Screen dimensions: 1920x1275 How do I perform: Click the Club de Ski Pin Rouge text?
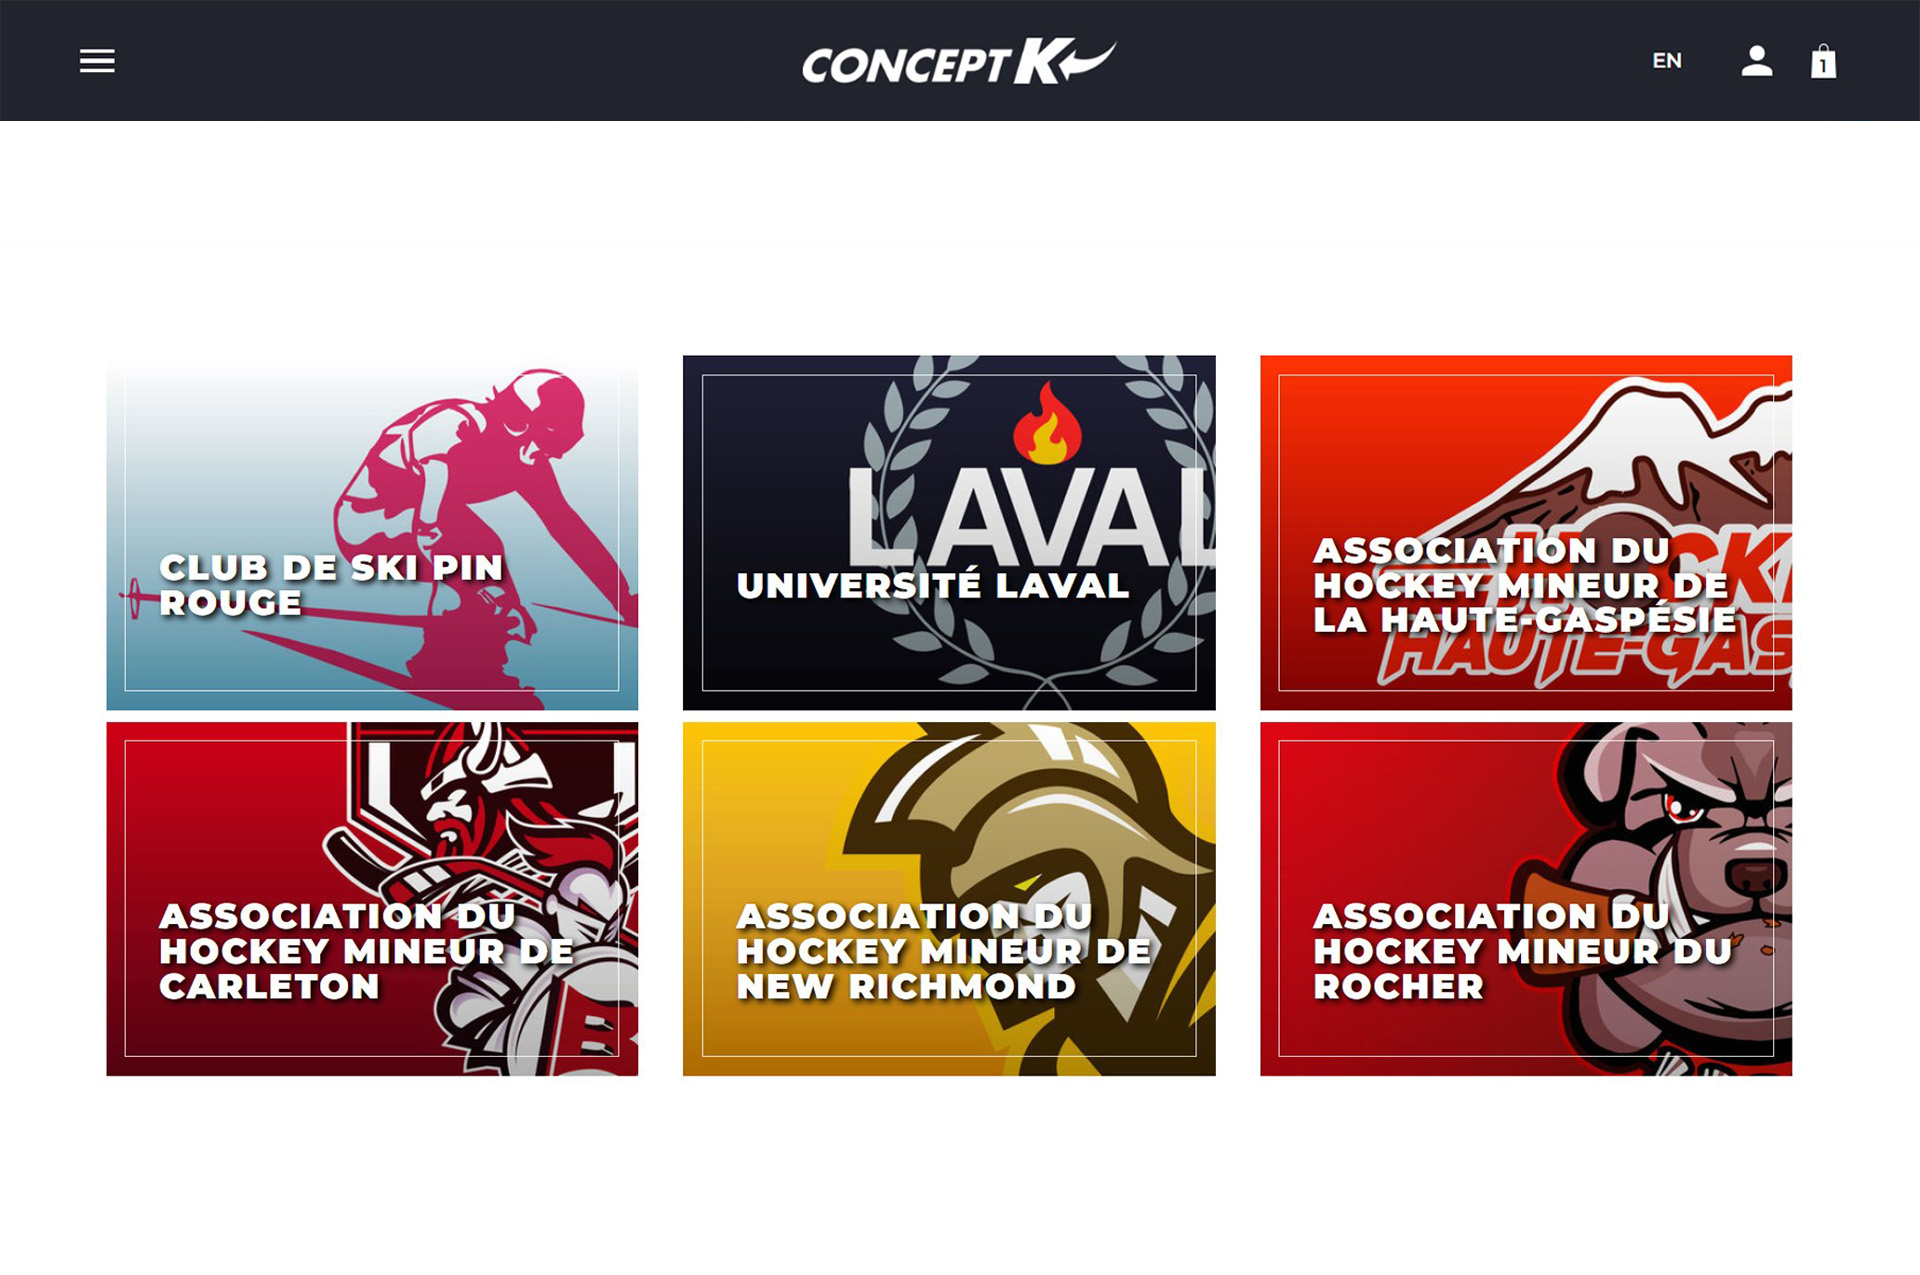[x=331, y=585]
